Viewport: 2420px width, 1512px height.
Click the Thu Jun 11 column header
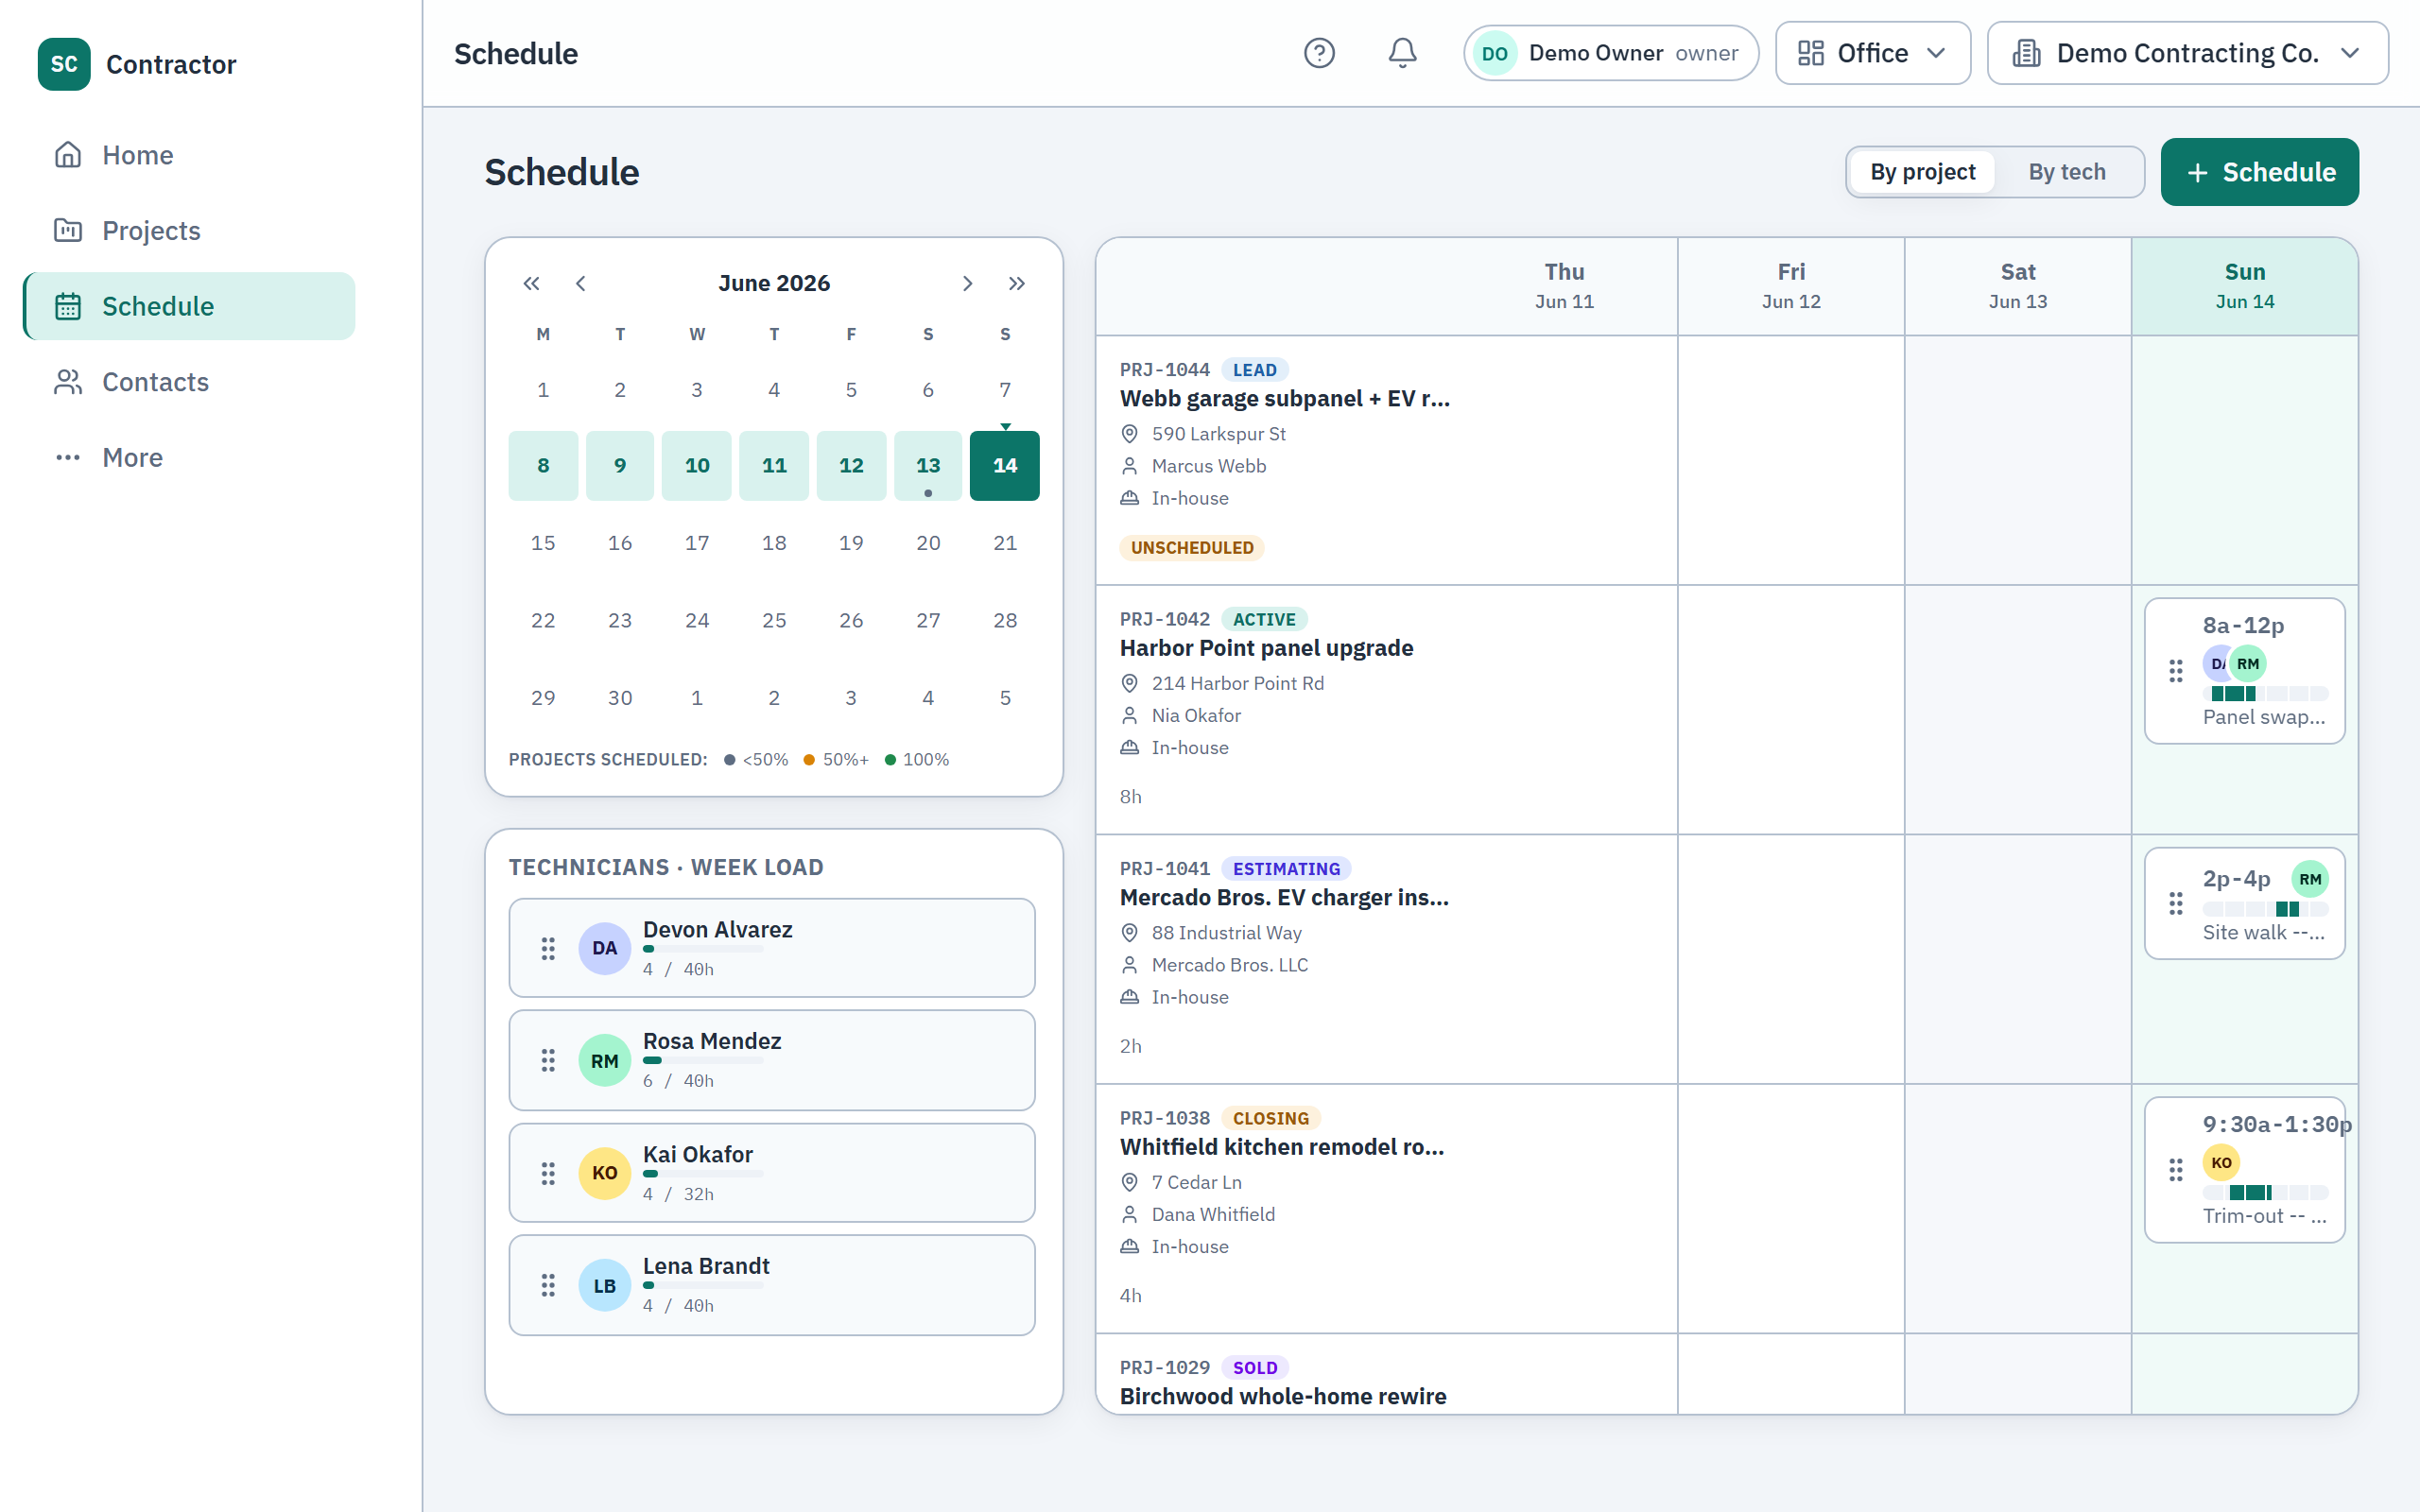pyautogui.click(x=1564, y=286)
